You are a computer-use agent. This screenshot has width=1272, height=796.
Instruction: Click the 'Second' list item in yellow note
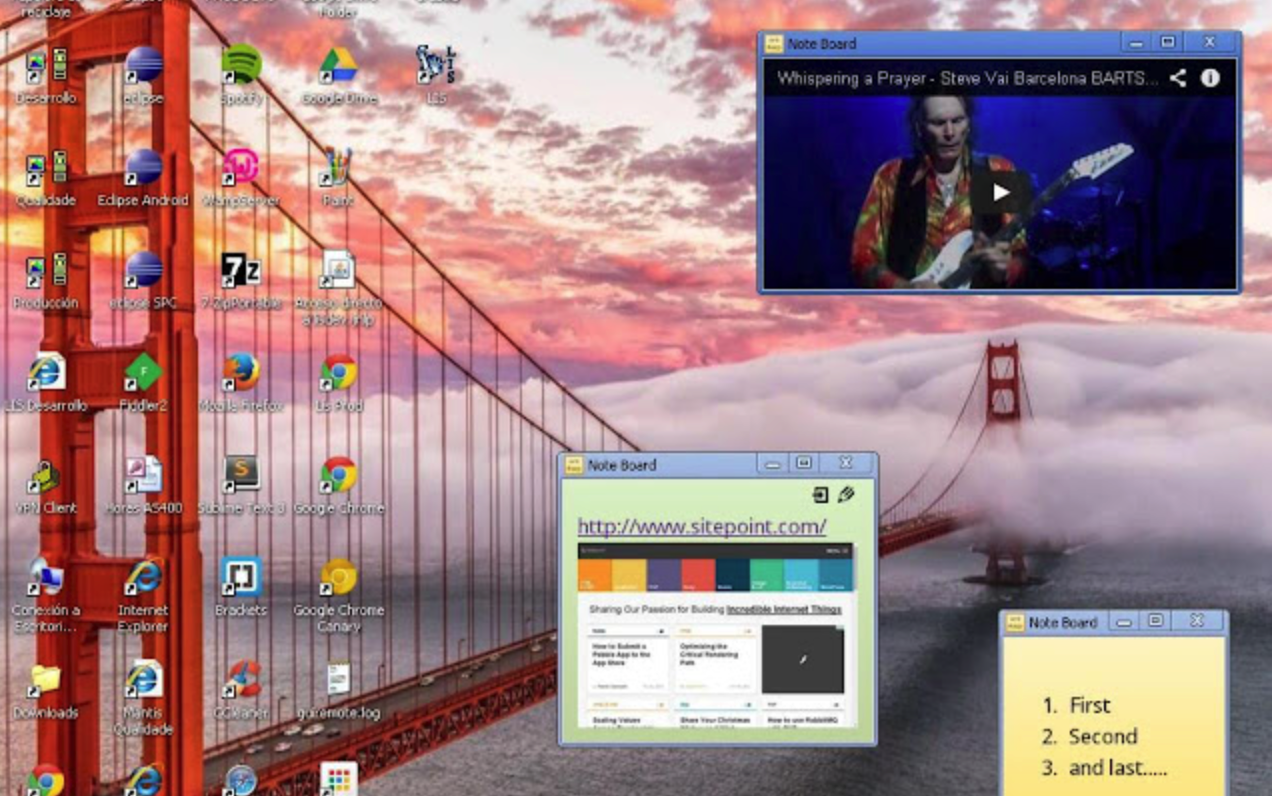tap(1102, 736)
